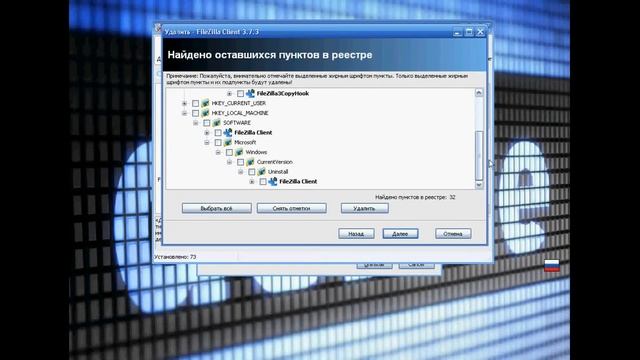
Task: Go back with the Назад button
Action: tap(356, 233)
